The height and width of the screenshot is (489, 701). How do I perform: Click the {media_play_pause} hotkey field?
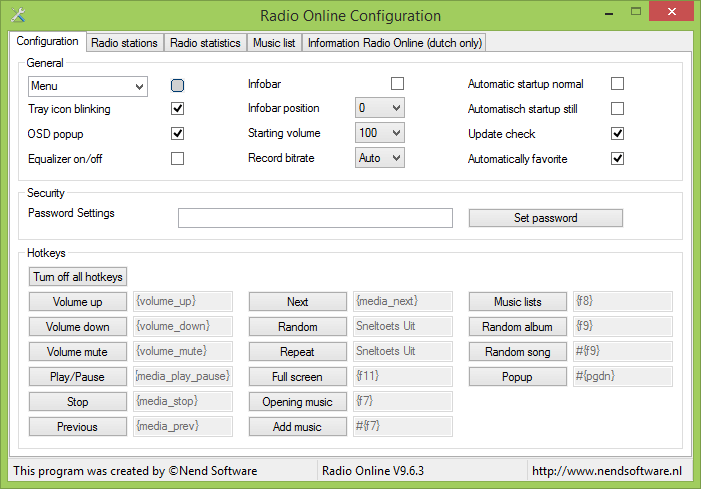(x=183, y=376)
